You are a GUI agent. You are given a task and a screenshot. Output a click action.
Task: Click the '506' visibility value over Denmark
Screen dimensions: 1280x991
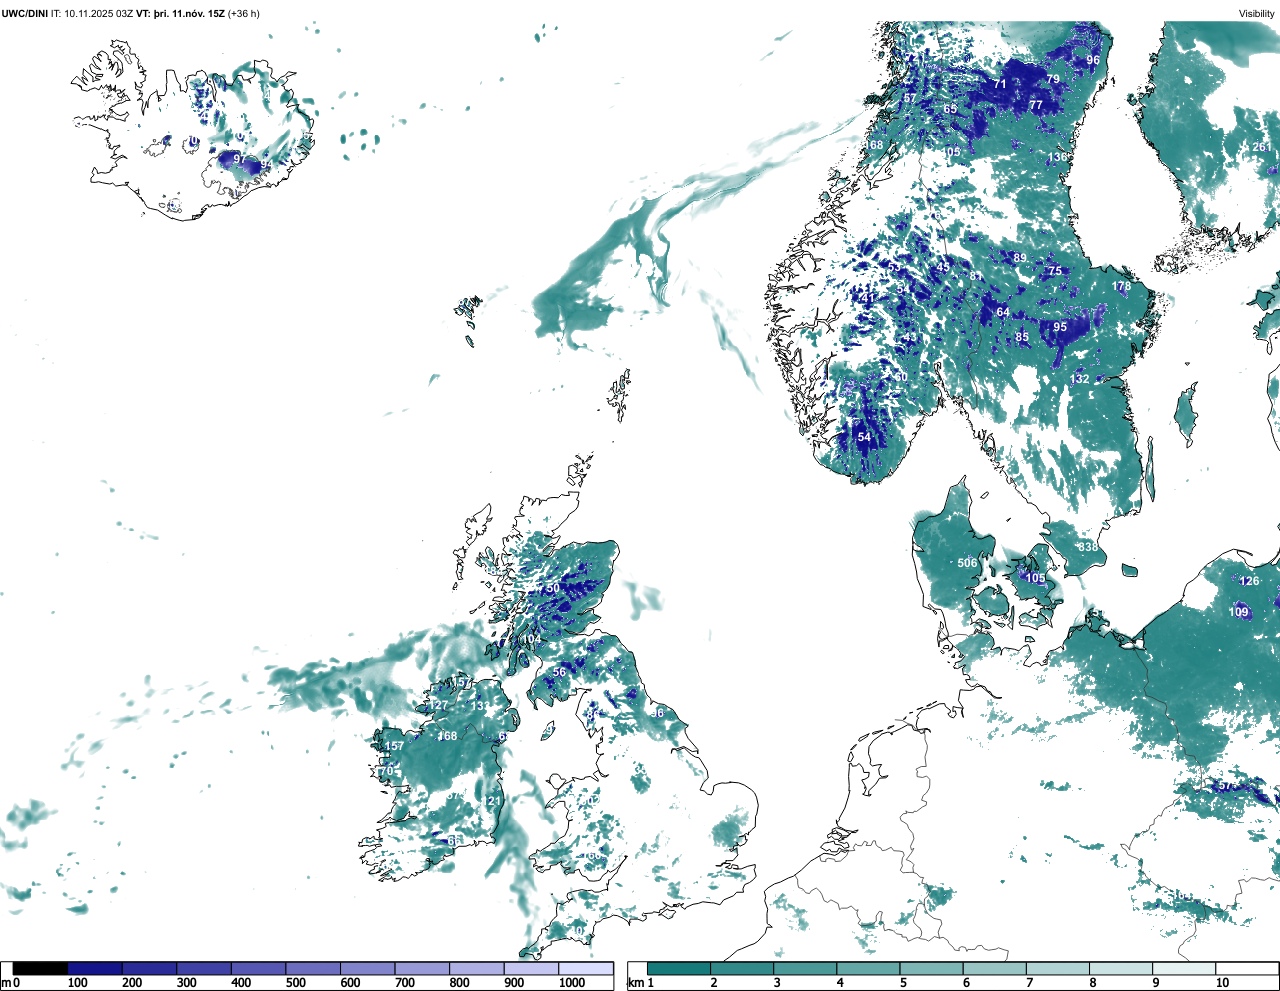point(967,563)
